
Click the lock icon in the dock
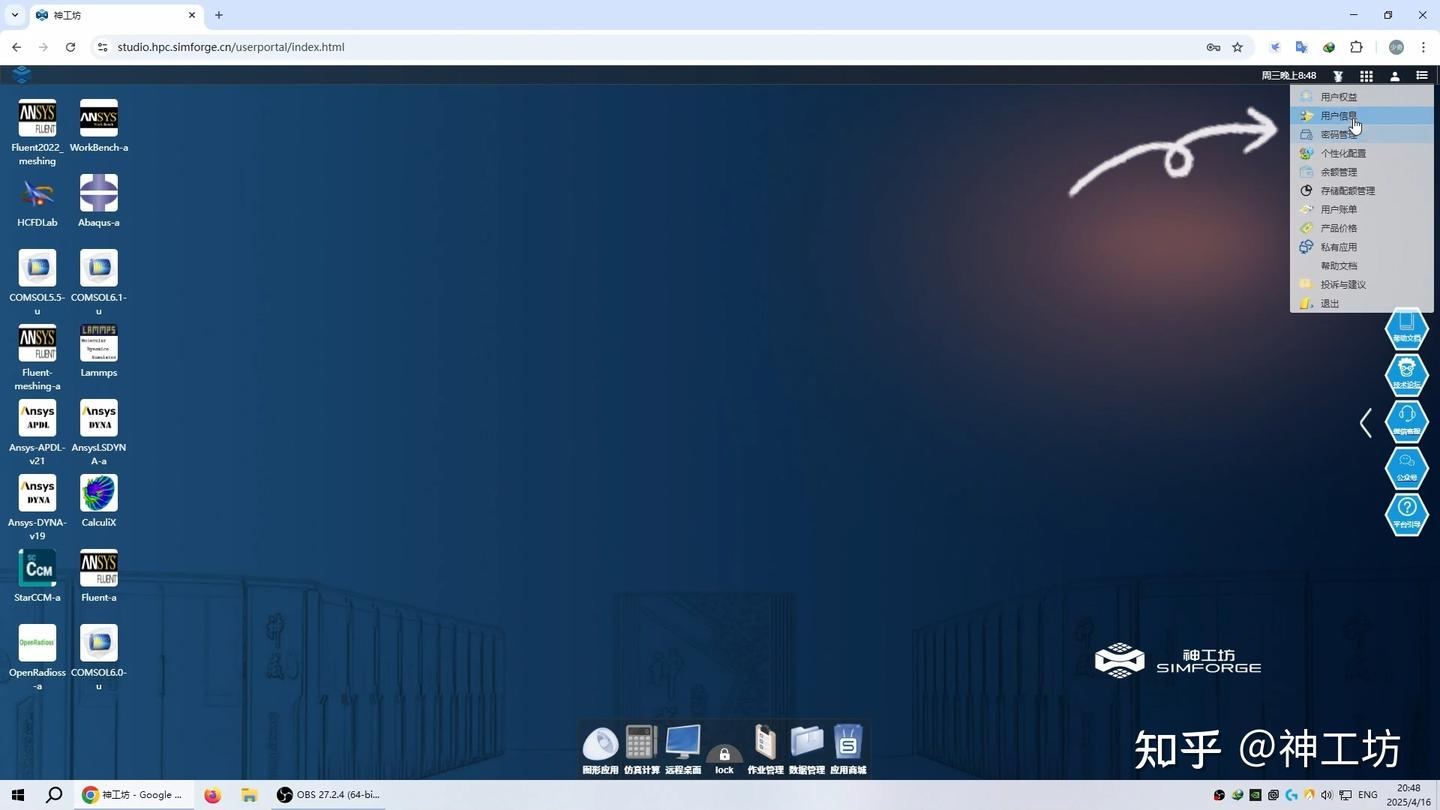[x=724, y=755]
